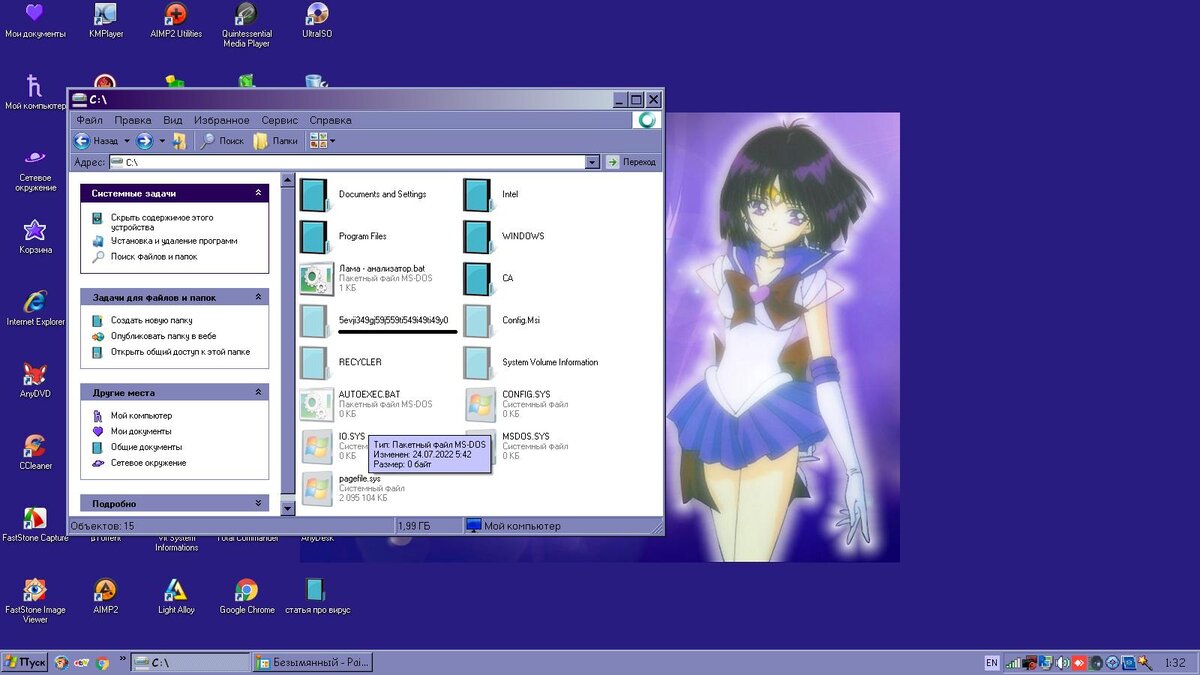The image size is (1200, 675).
Task: Collapse the Системные задачи panel
Action: click(259, 193)
